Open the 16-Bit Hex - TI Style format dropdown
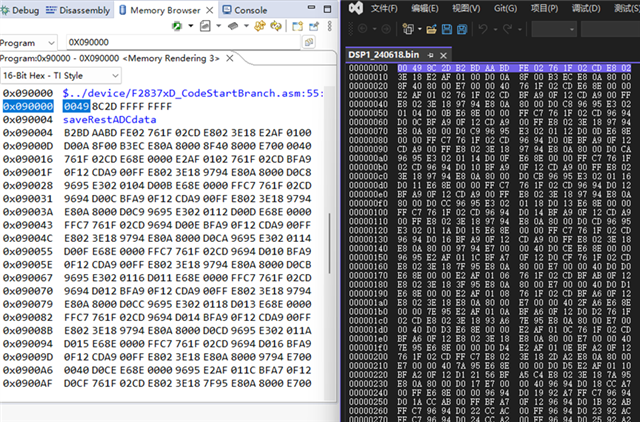The height and width of the screenshot is (422, 640). tap(60, 76)
